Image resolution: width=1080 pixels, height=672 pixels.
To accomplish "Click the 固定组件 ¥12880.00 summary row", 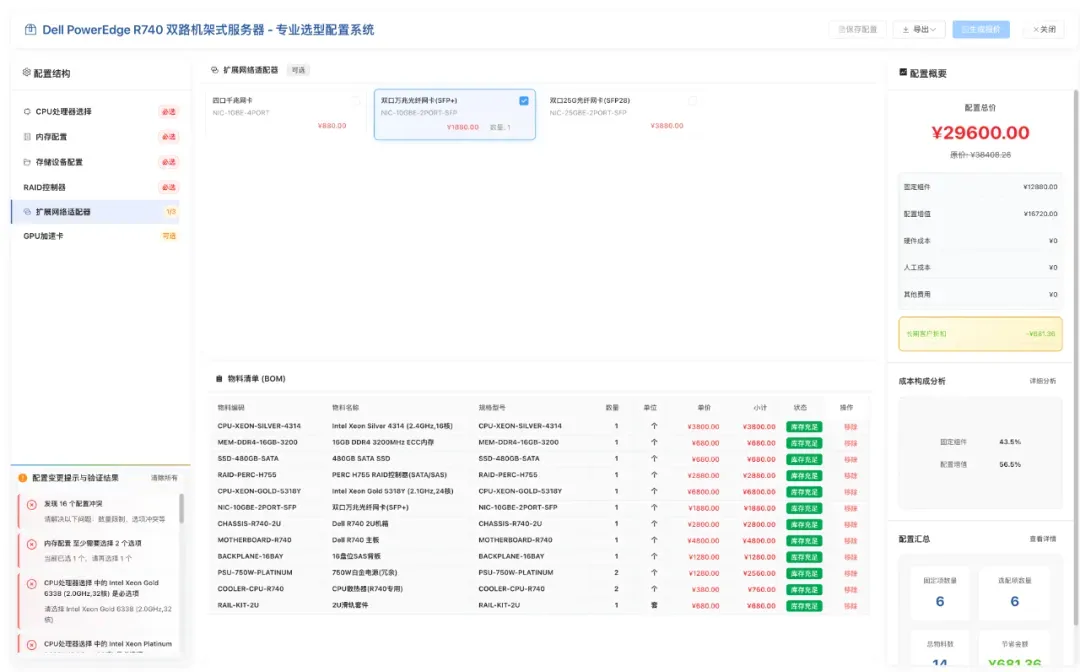I will [980, 187].
